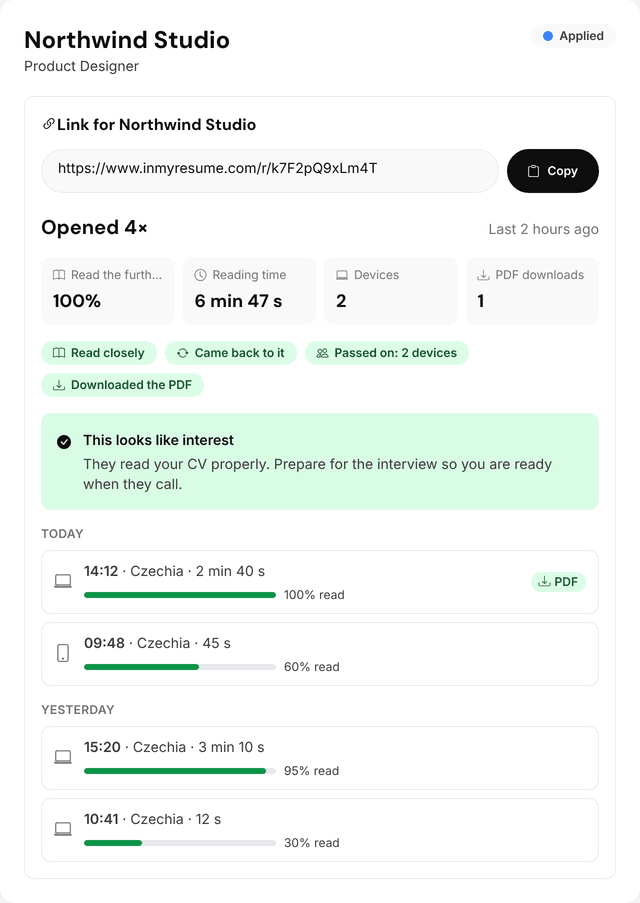Click the YESTERDAY section label

[x=78, y=710]
